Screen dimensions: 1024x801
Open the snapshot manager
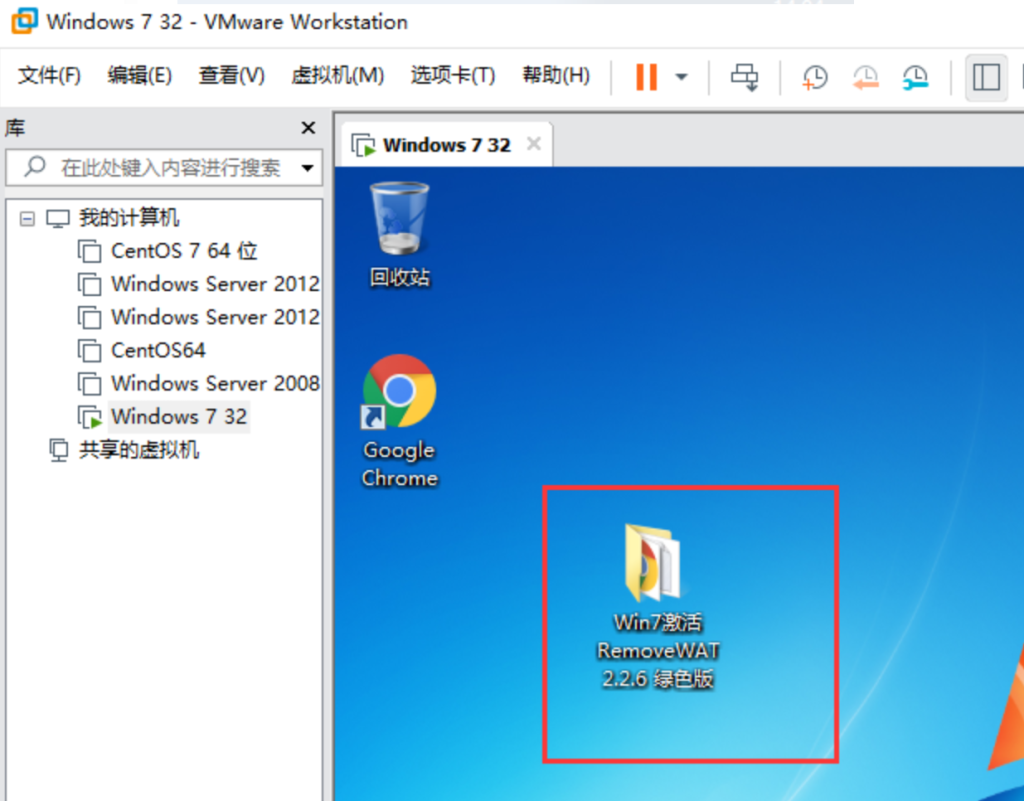tap(916, 78)
